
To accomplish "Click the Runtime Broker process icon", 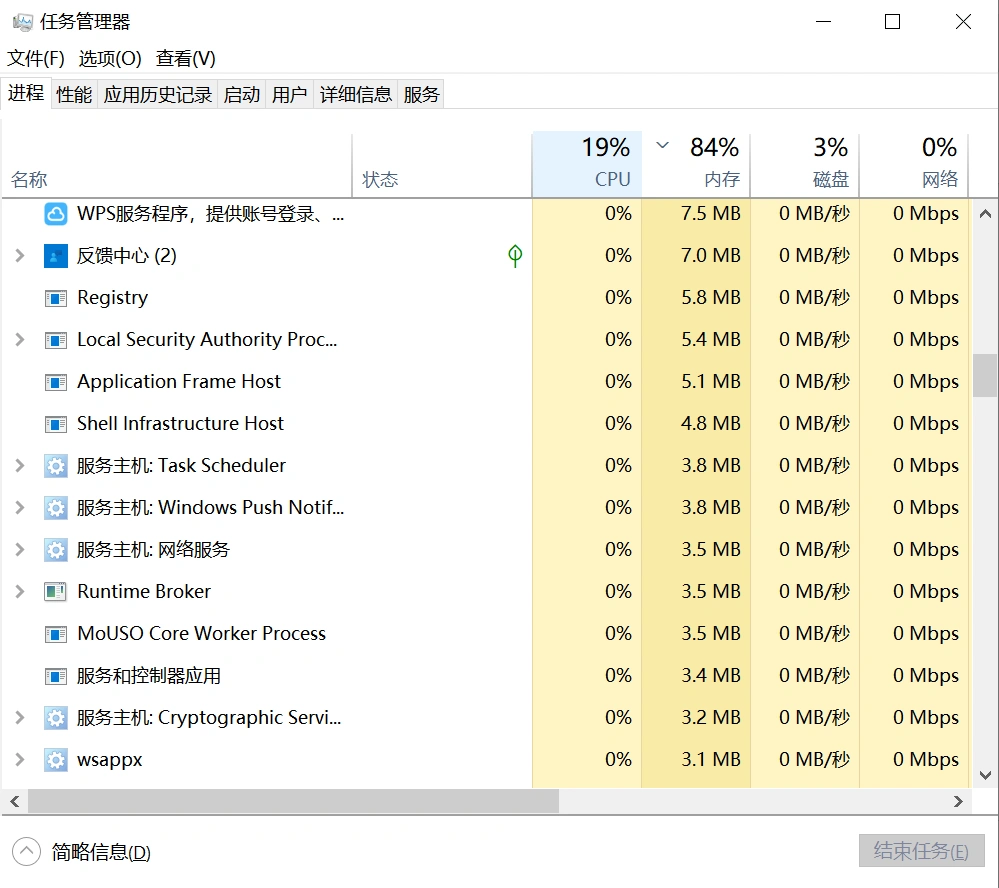I will pyautogui.click(x=55, y=592).
